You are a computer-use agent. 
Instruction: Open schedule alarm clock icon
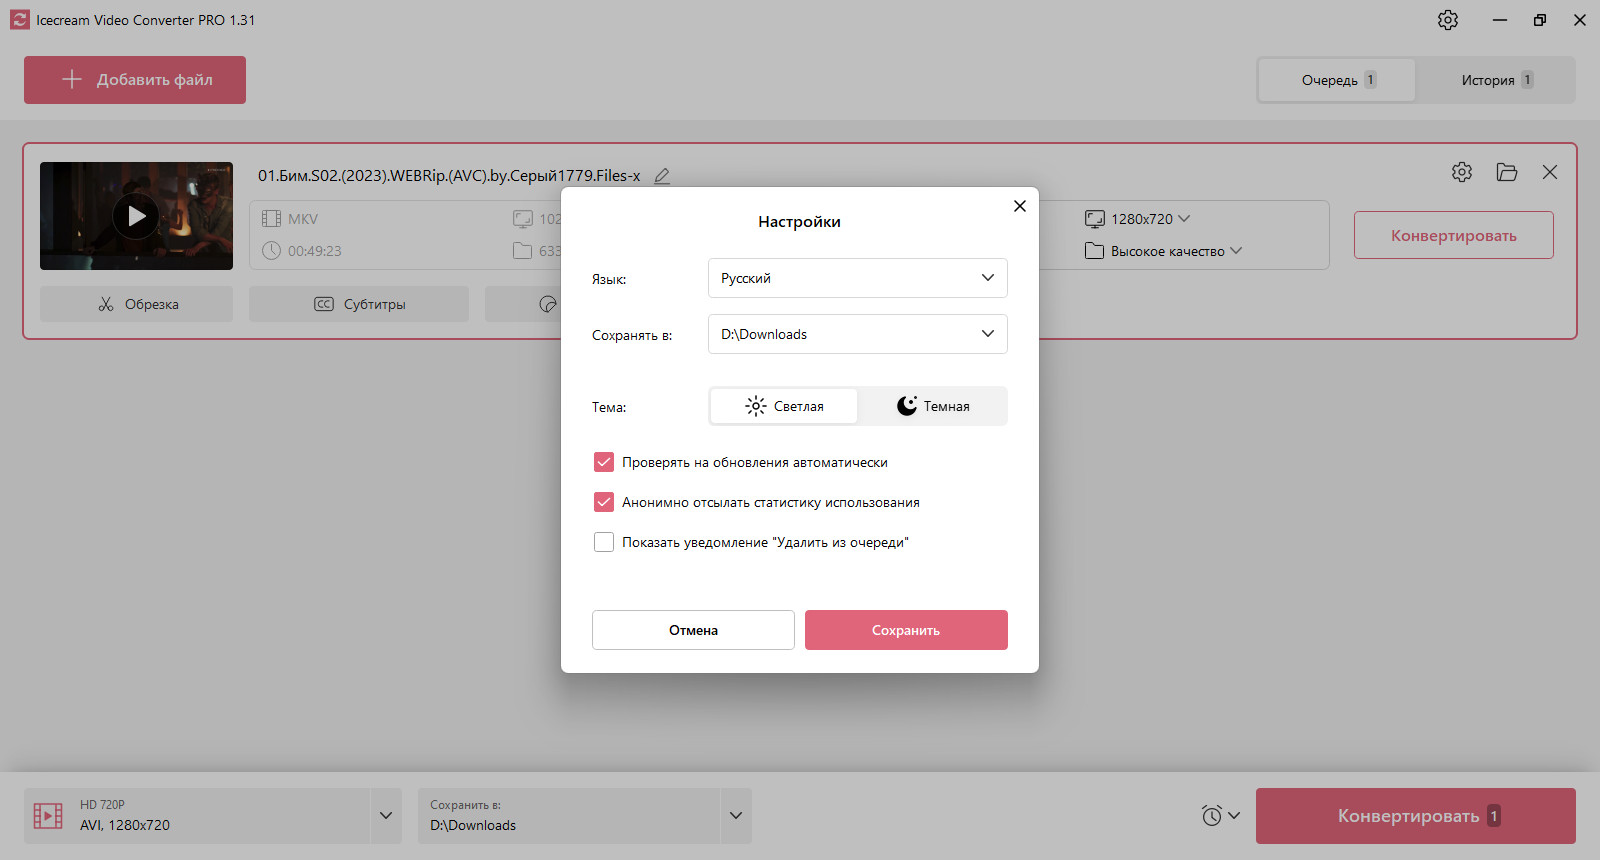[1212, 815]
